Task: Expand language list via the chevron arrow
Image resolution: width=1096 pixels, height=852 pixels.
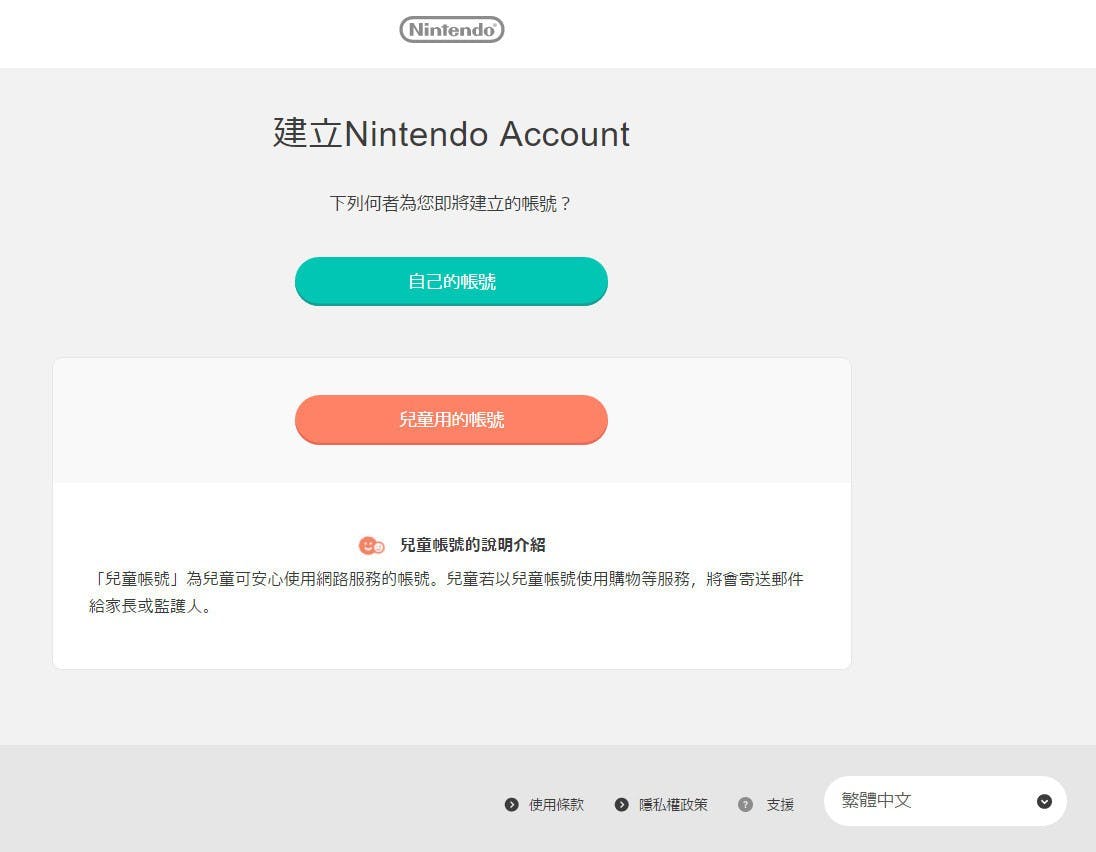Action: 1044,802
